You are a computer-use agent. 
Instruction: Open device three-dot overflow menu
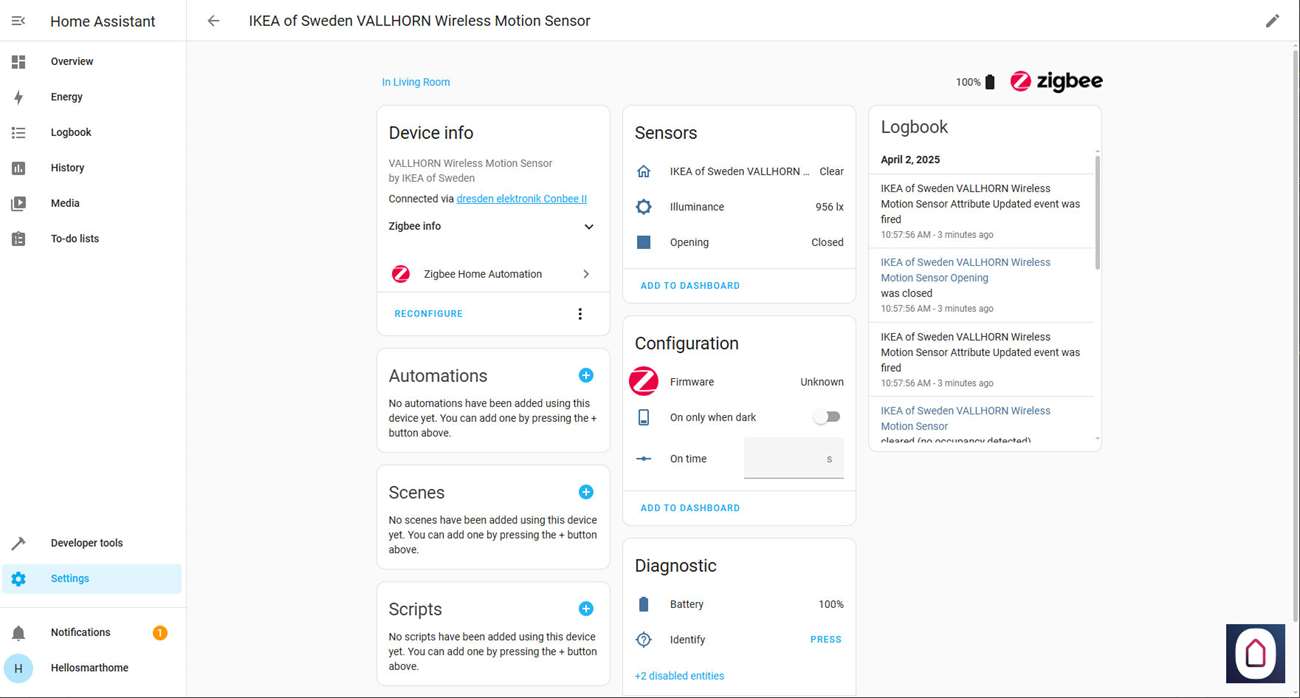point(580,314)
